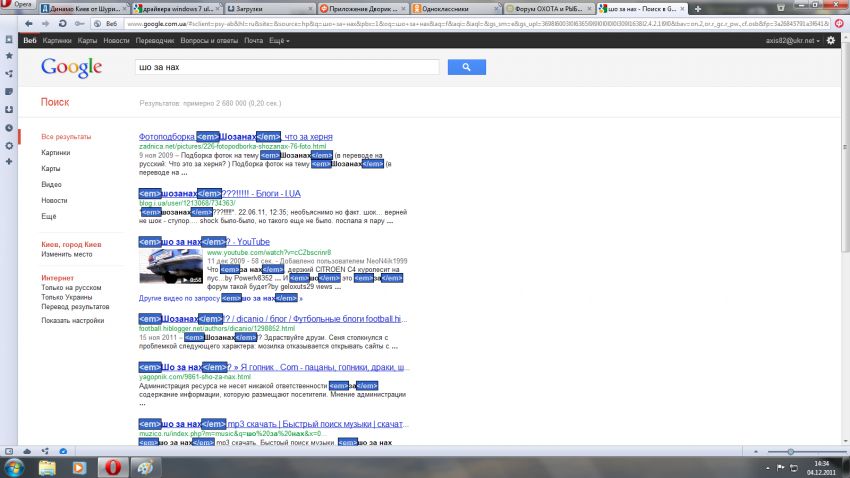Choose Только на русском filter

pyautogui.click(x=71, y=288)
